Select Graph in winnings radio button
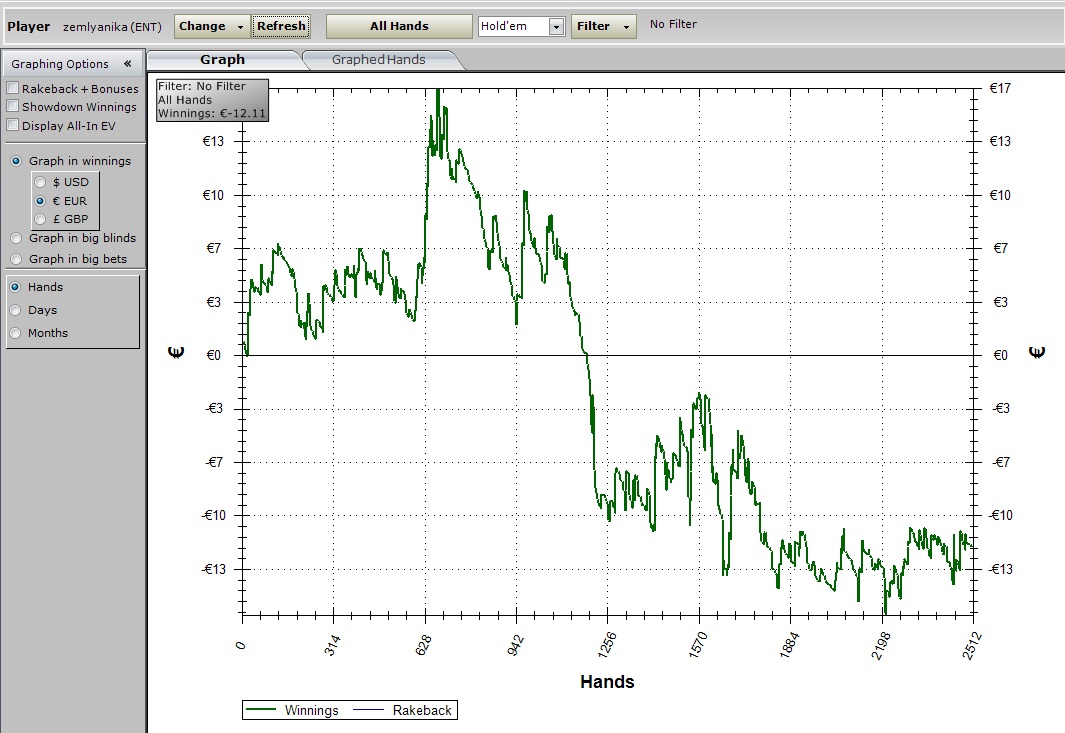The image size is (1065, 733). click(16, 161)
